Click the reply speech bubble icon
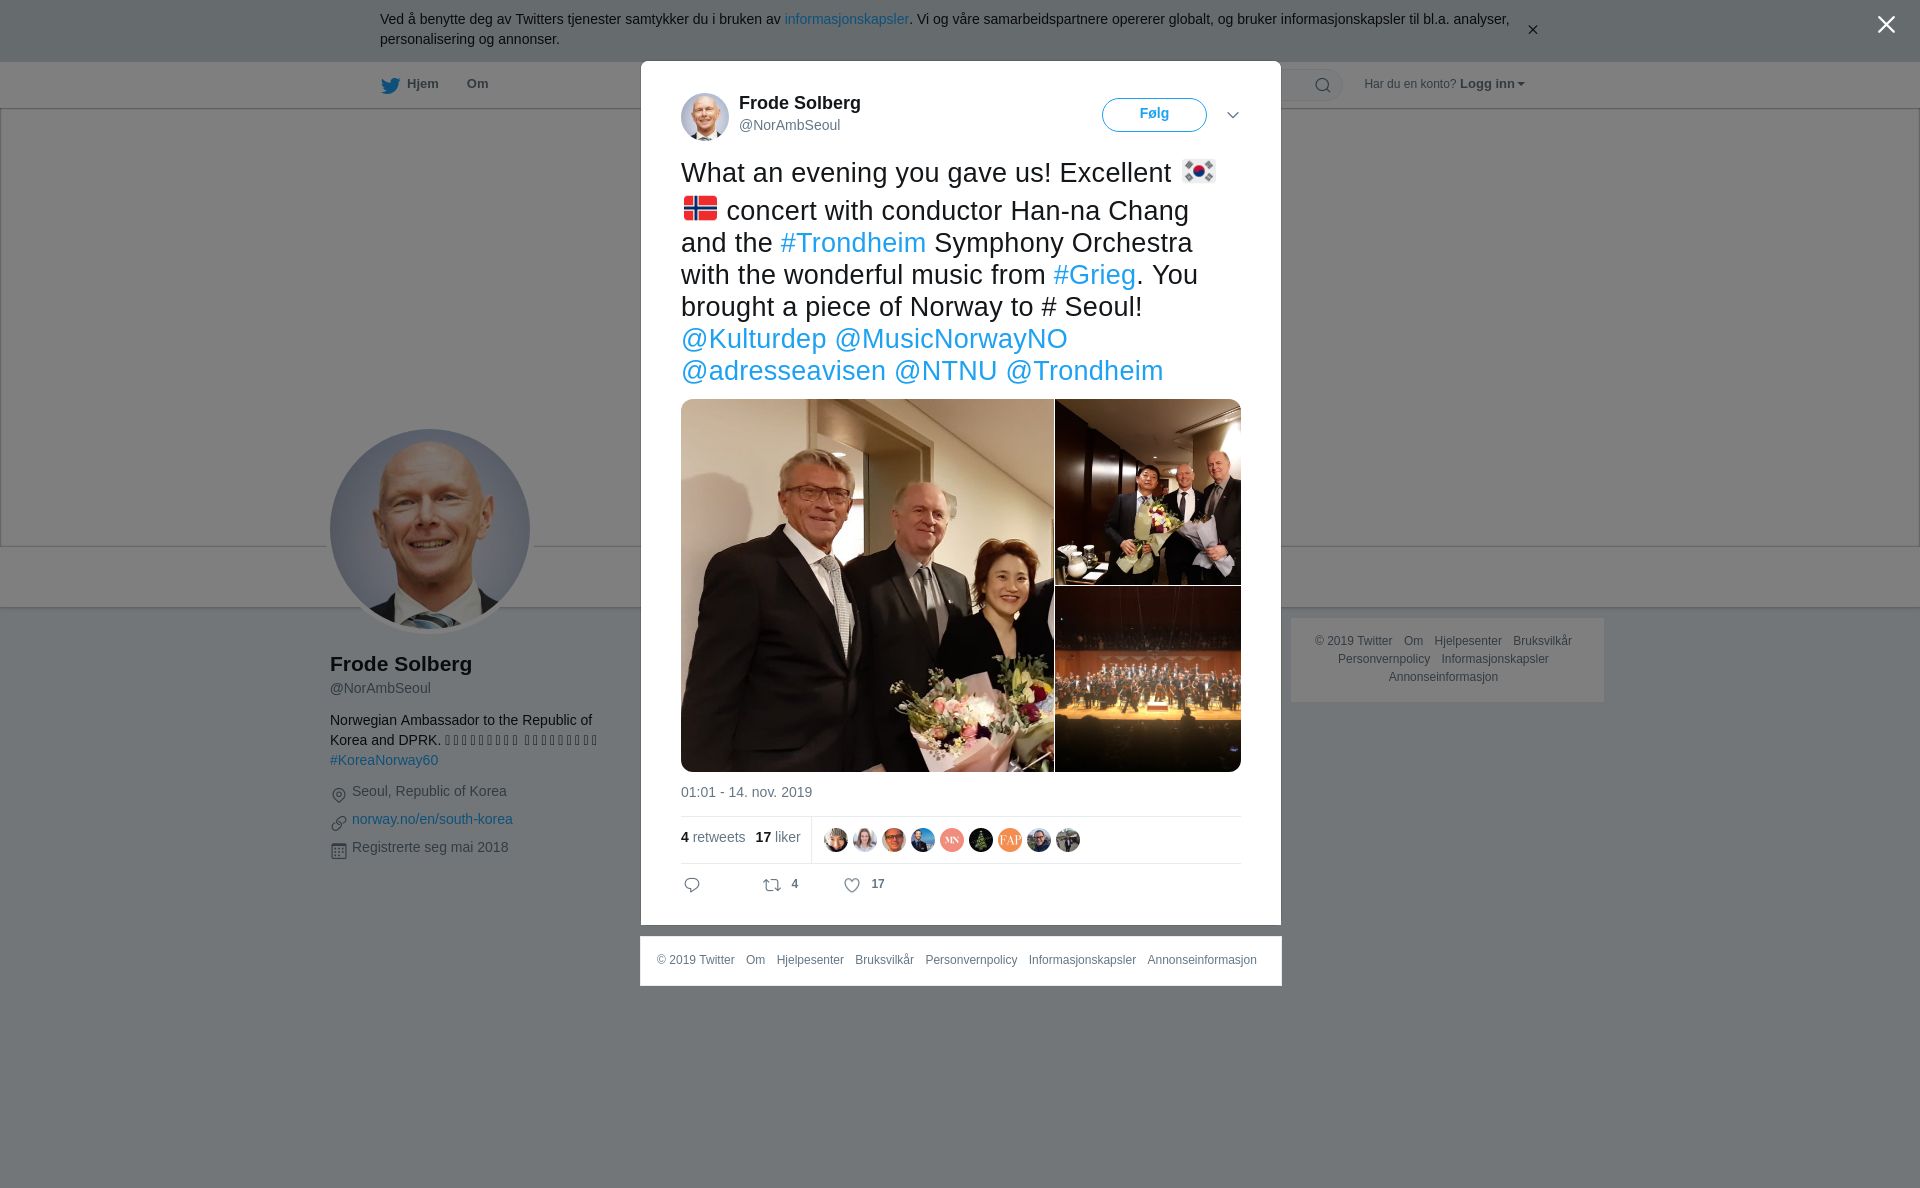The width and height of the screenshot is (1920, 1188). point(692,885)
